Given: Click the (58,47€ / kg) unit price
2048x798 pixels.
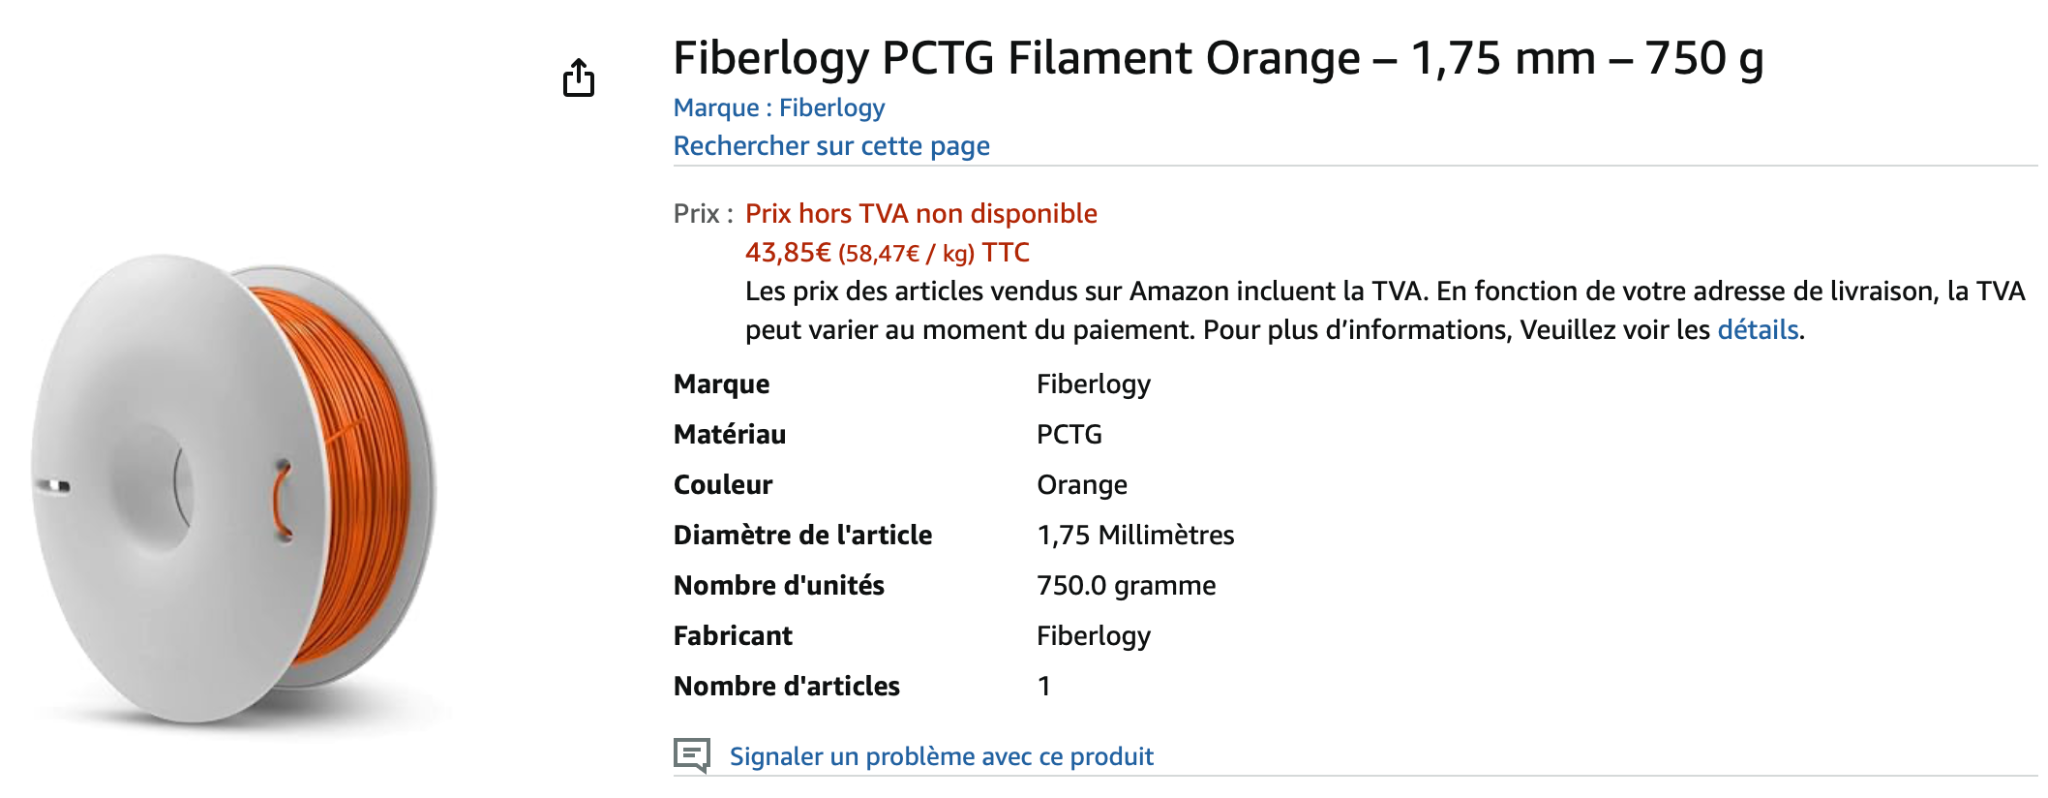Looking at the screenshot, I should [906, 254].
